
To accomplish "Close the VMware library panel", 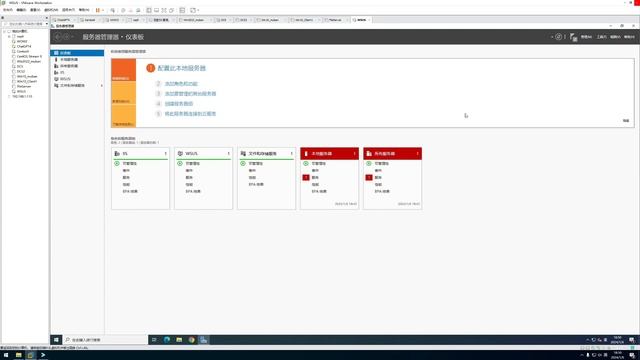I will (46, 18).
